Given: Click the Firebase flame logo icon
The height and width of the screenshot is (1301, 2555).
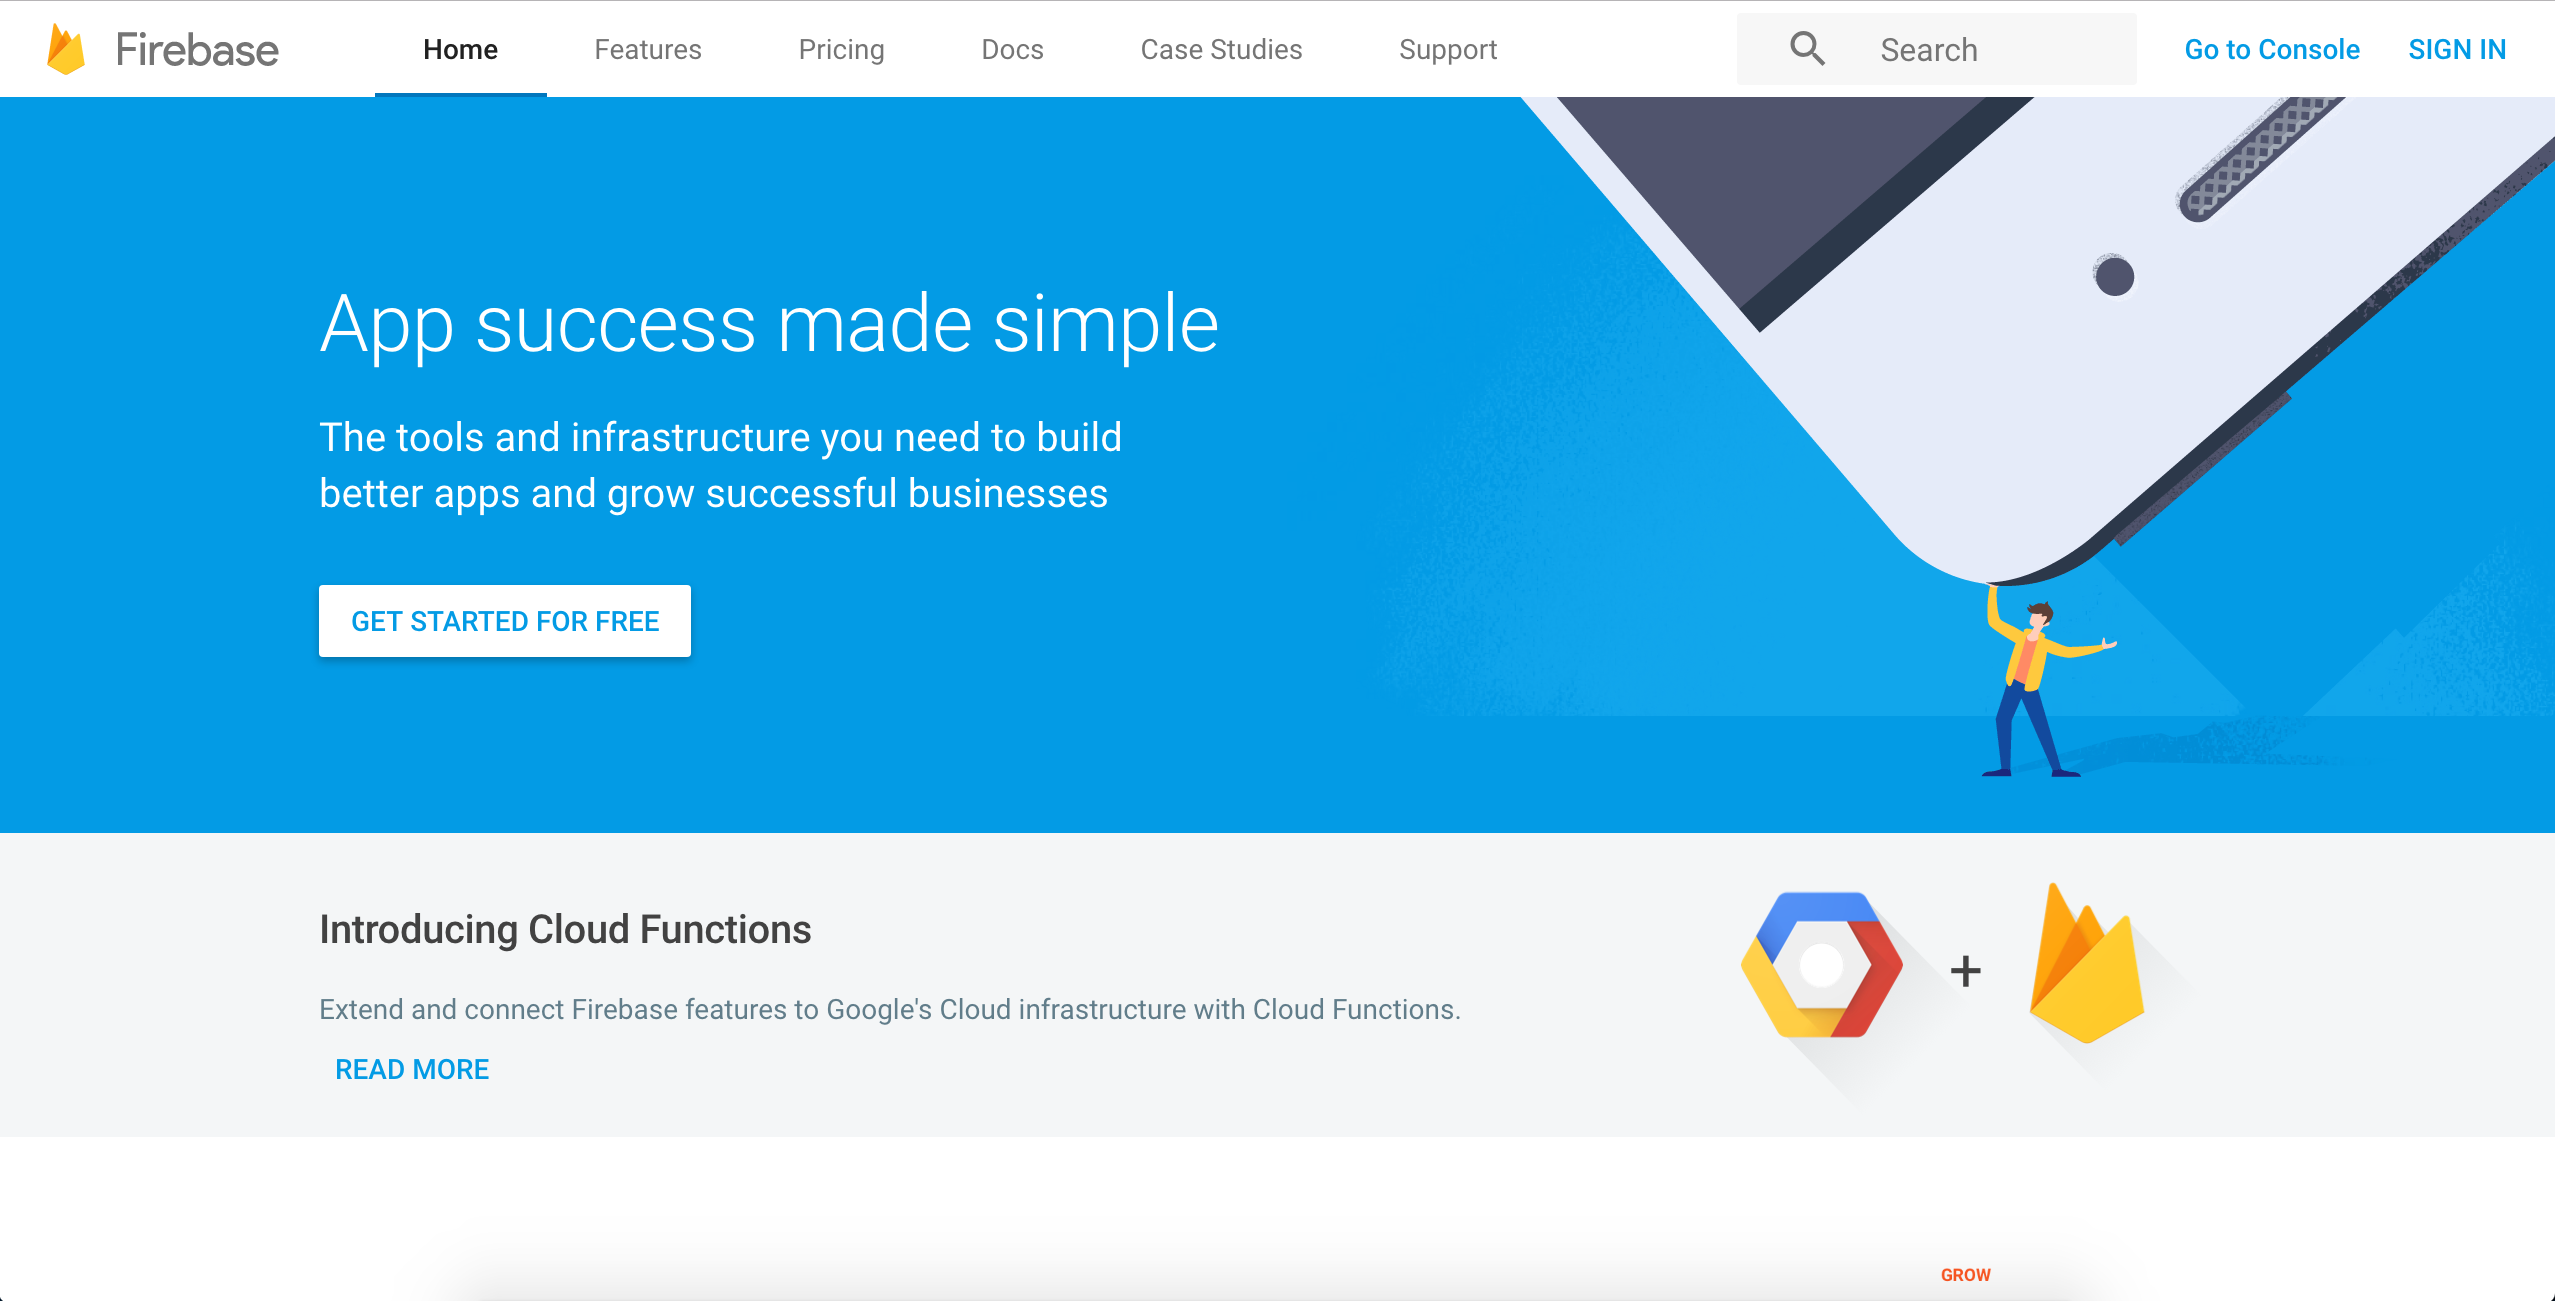Looking at the screenshot, I should click(x=66, y=49).
